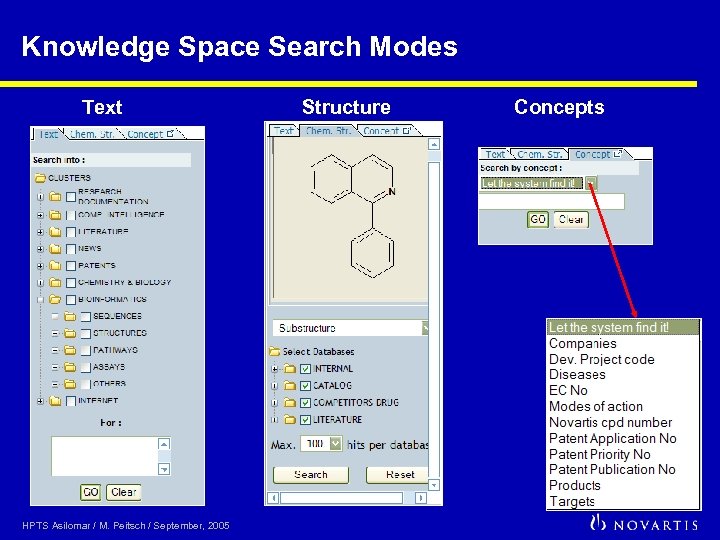Image resolution: width=720 pixels, height=540 pixels.
Task: Click the INTERNAL database folder icon
Action: tap(290, 369)
